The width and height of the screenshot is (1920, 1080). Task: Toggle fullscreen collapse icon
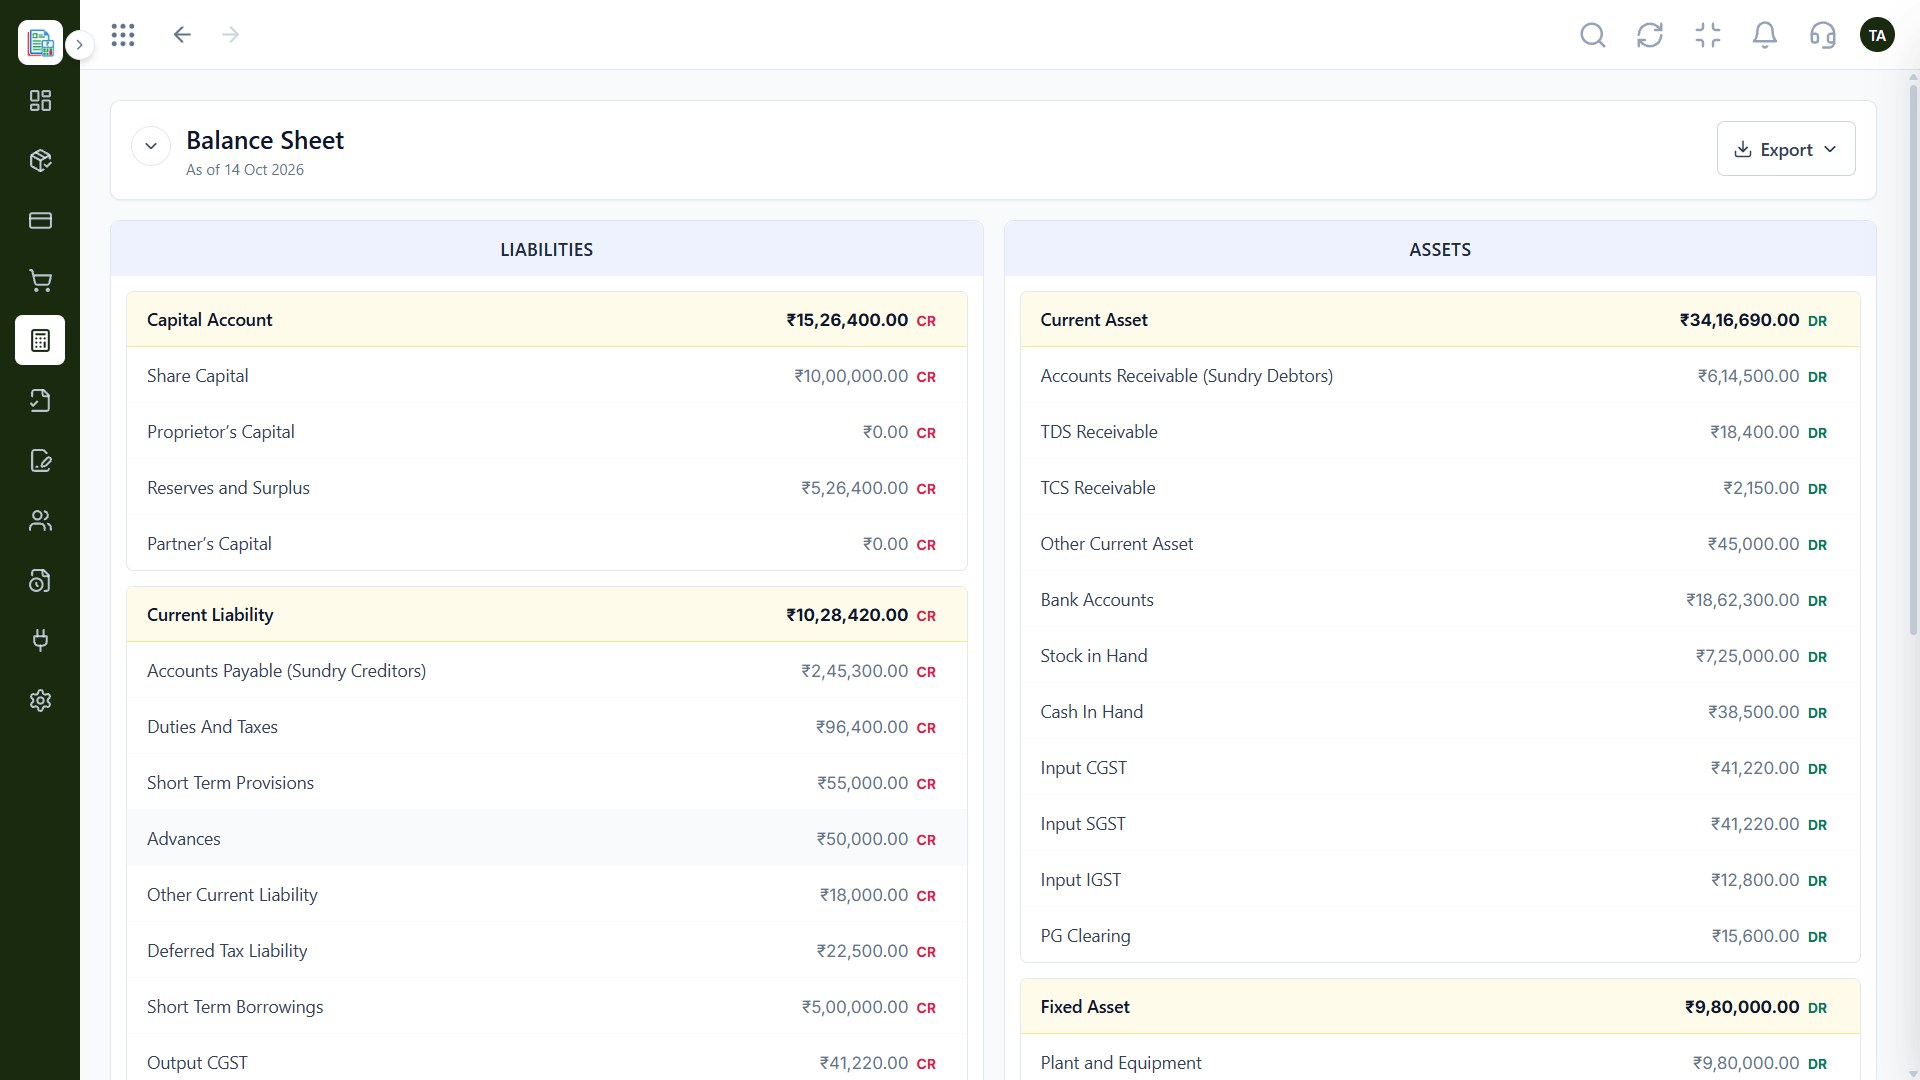click(1708, 36)
